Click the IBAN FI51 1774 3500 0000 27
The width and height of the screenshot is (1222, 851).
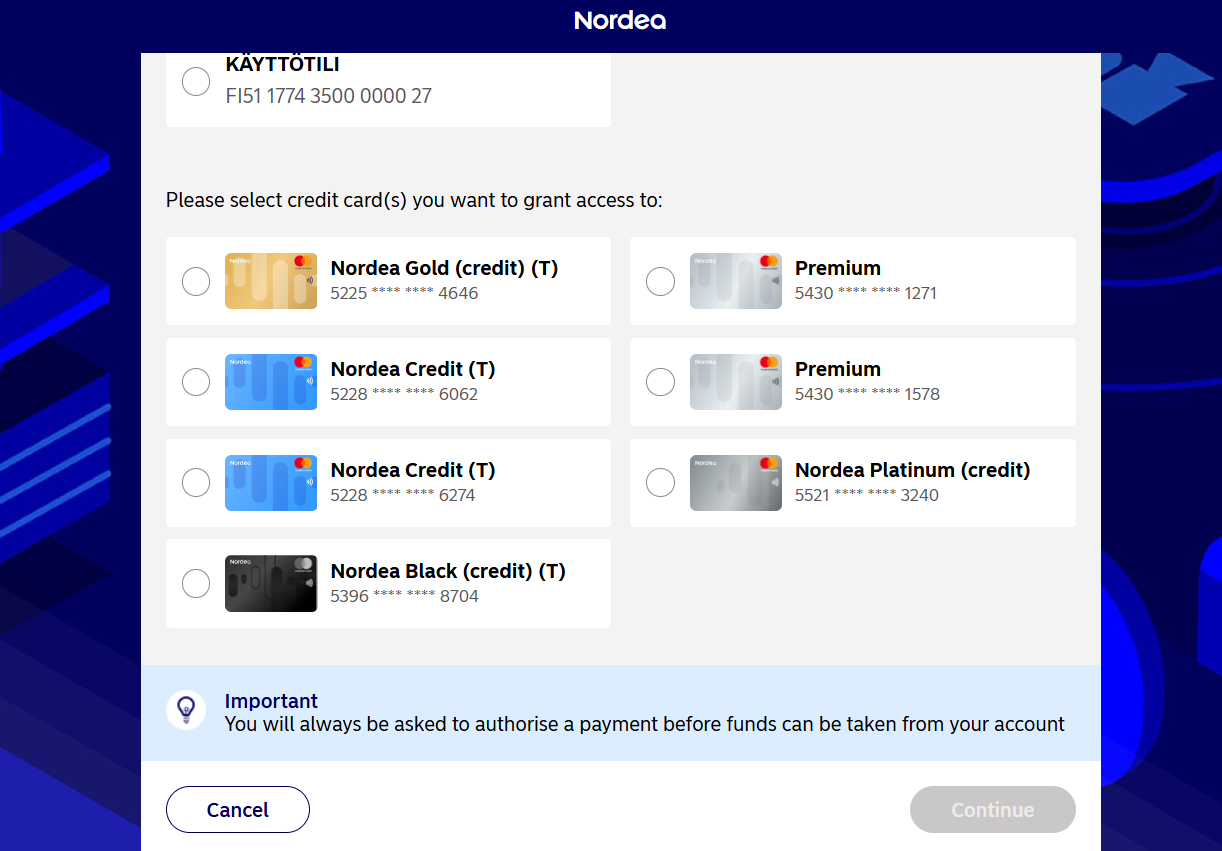329,96
